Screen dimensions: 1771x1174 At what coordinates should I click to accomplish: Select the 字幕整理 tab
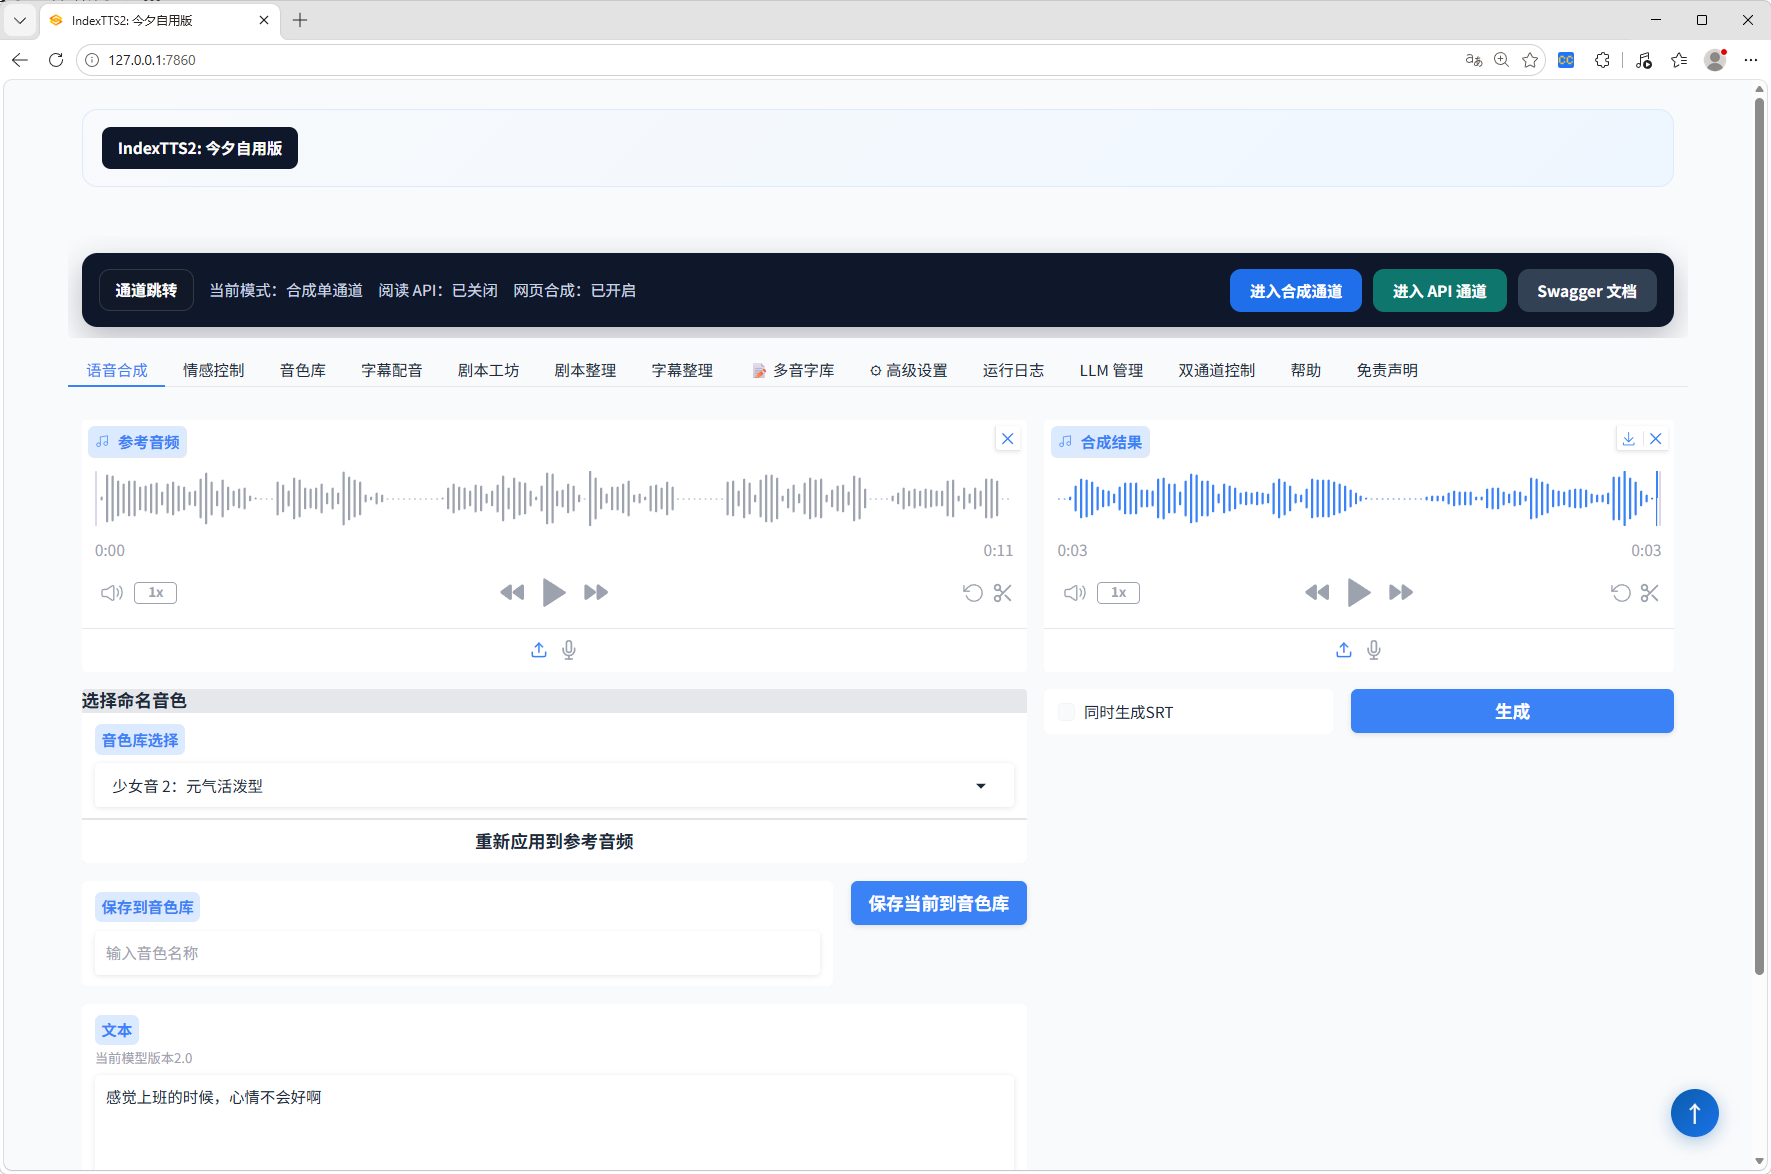coord(683,370)
